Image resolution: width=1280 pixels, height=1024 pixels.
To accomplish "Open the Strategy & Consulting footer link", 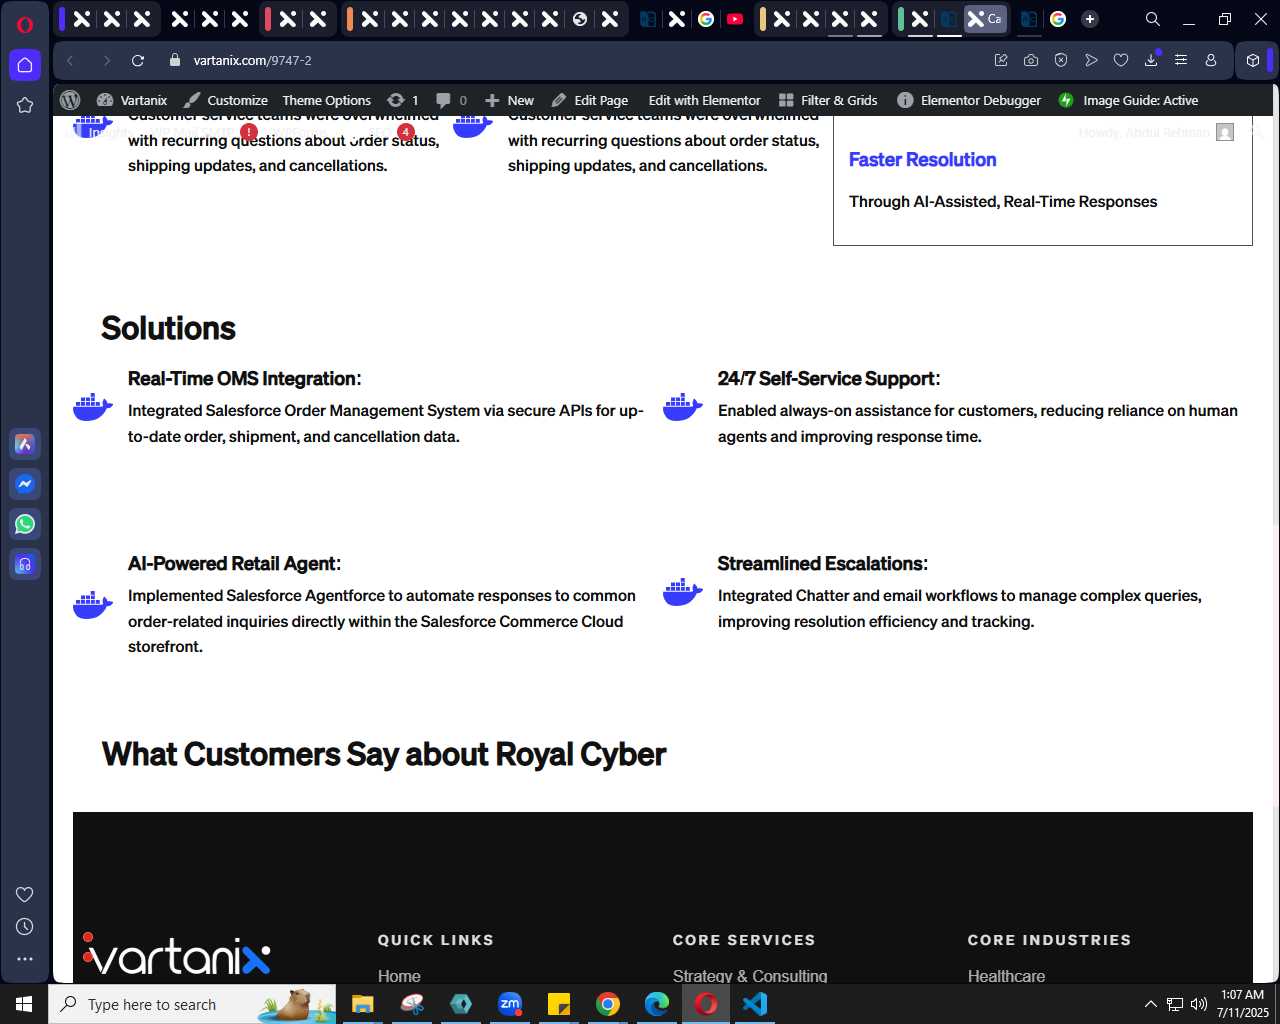I will 750,976.
